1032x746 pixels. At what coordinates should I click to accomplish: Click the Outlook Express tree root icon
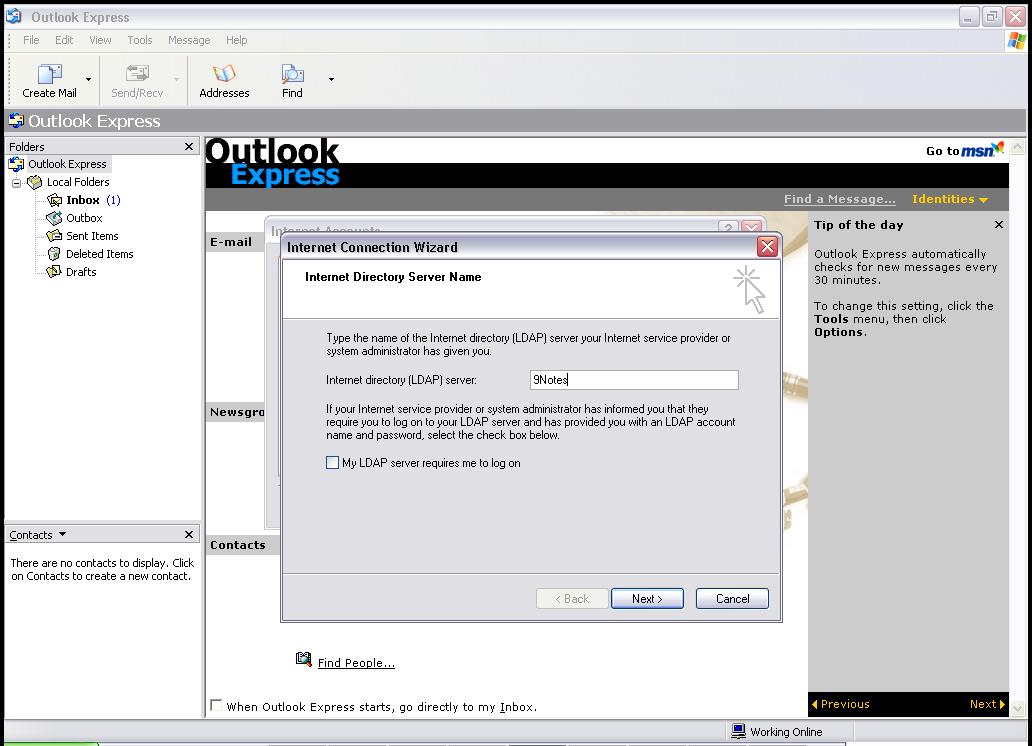coord(16,164)
